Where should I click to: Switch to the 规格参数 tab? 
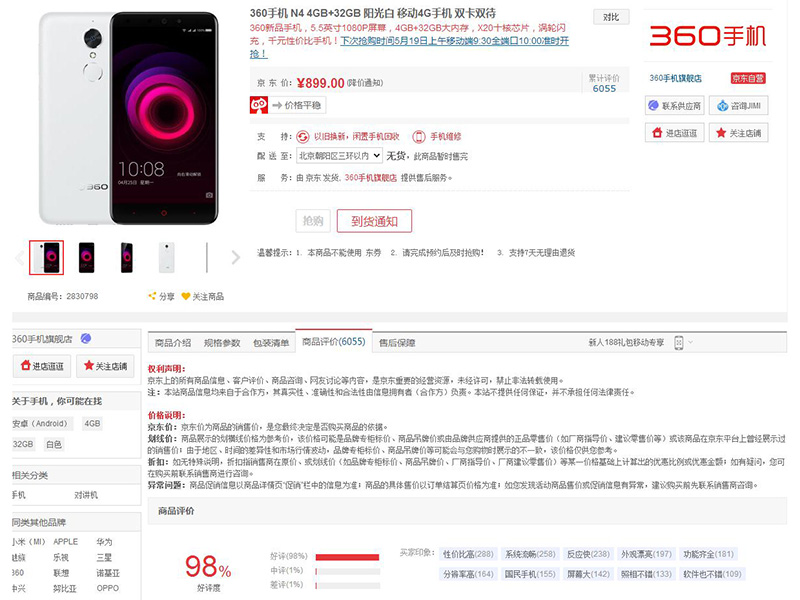tap(222, 343)
